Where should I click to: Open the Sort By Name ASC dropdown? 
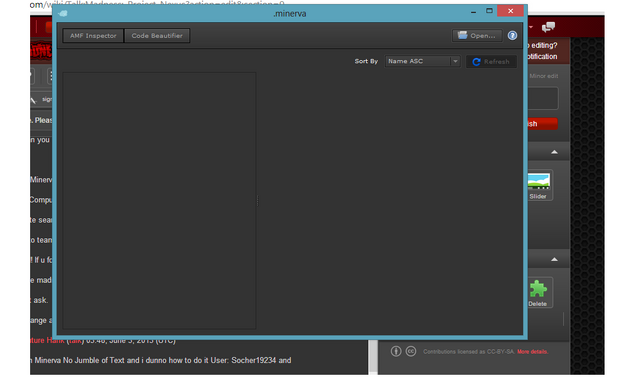(422, 61)
